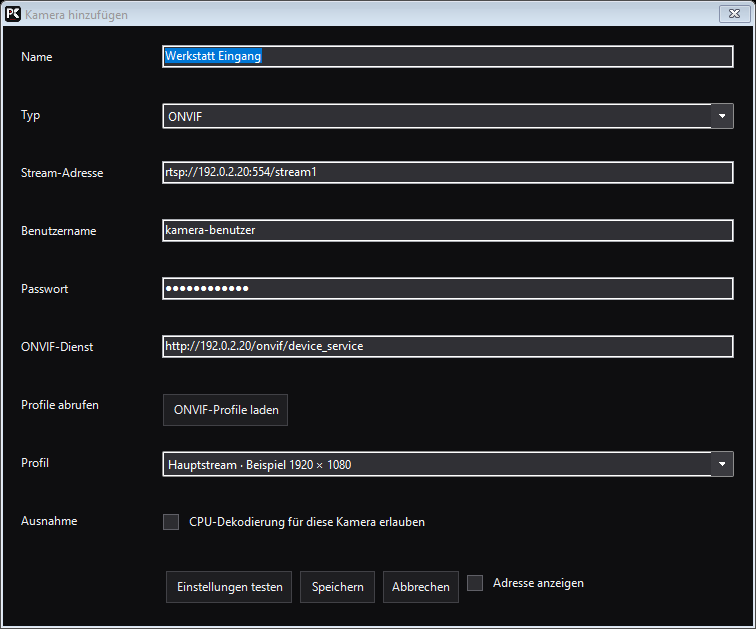The height and width of the screenshot is (629, 756).
Task: Click the ONVIF-Dienst label
Action: pos(57,347)
